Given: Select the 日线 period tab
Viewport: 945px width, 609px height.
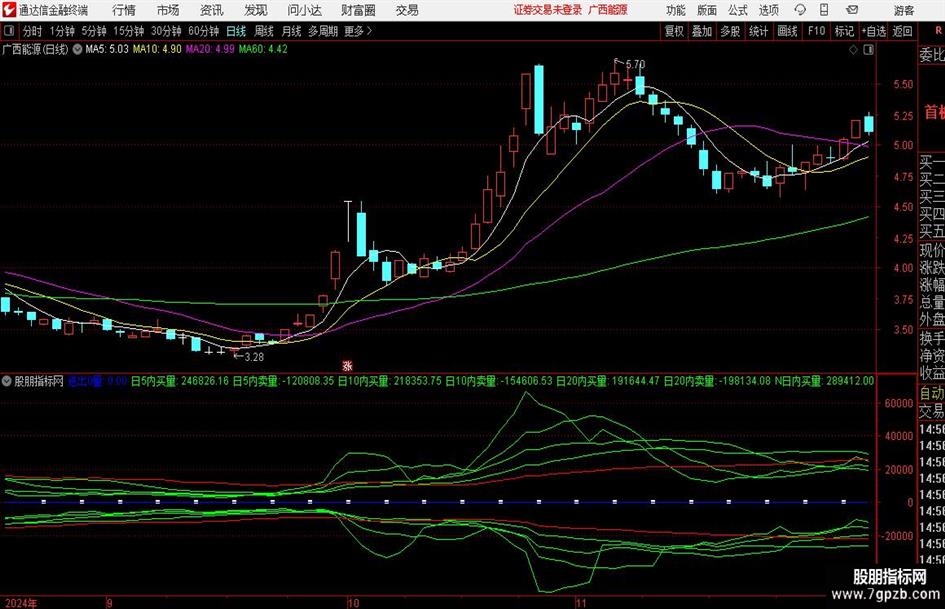Looking at the screenshot, I should click(236, 31).
